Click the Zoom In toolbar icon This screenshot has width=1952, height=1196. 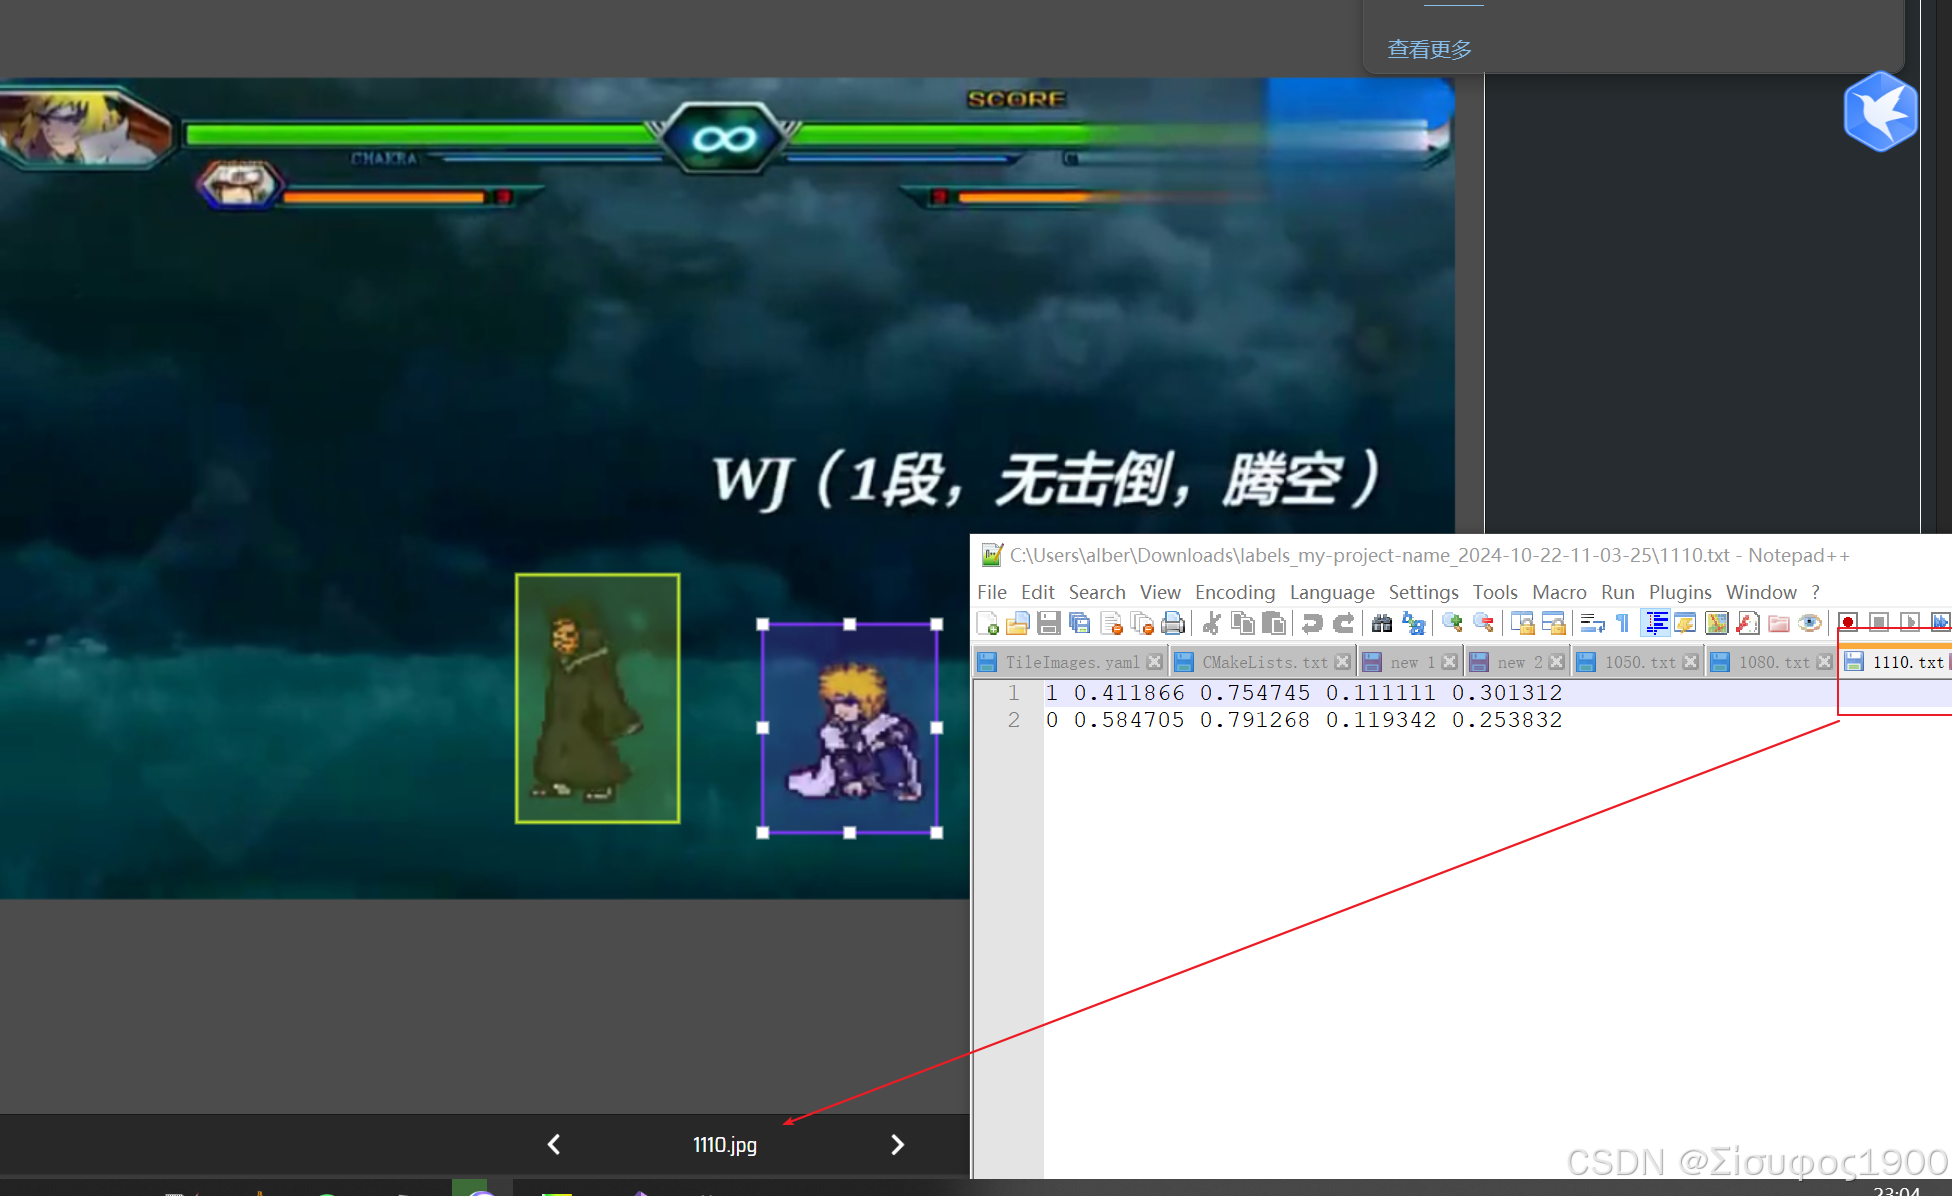(x=1452, y=624)
